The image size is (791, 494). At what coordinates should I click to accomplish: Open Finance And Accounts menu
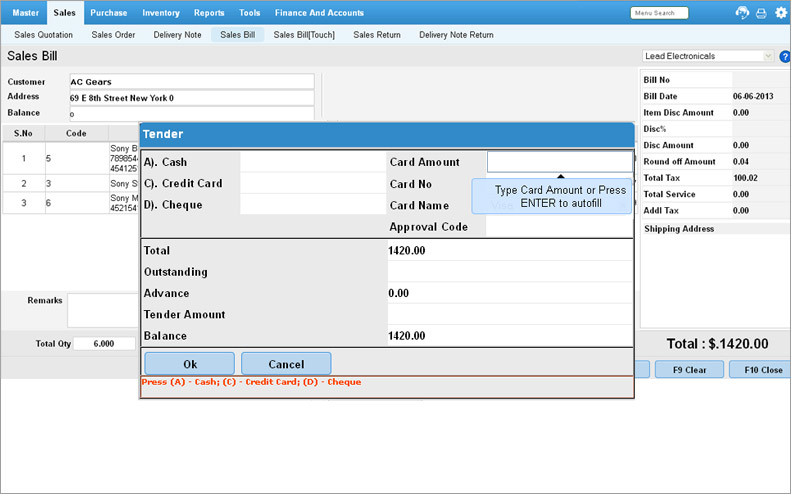coord(319,13)
